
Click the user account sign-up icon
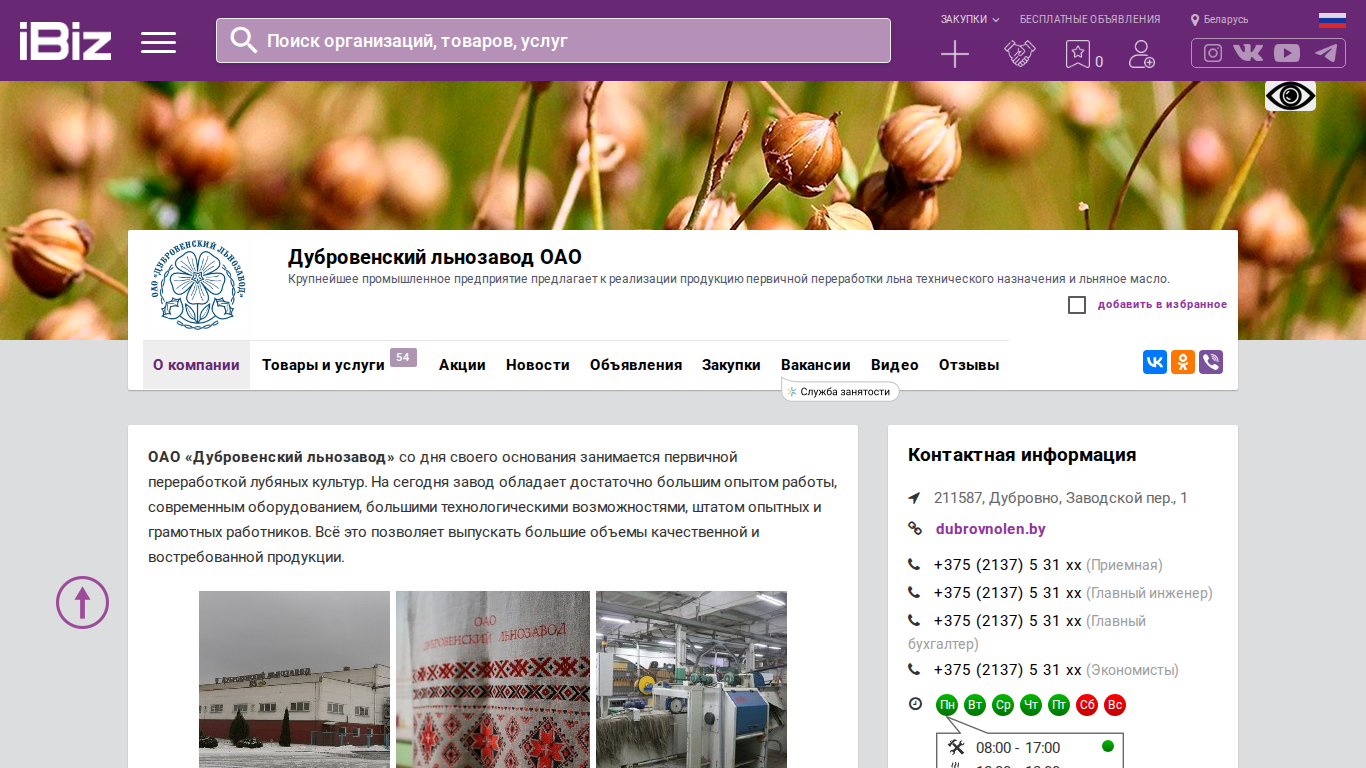pyautogui.click(x=1141, y=54)
